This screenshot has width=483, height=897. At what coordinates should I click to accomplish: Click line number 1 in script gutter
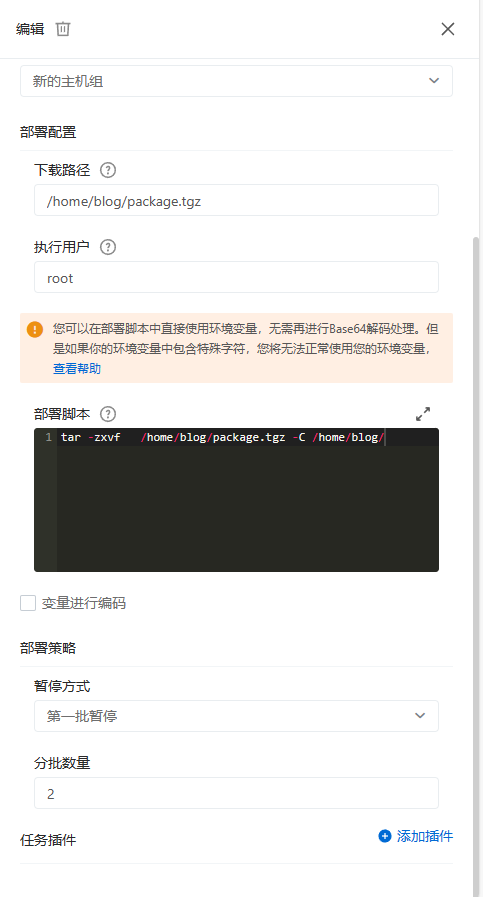click(49, 437)
